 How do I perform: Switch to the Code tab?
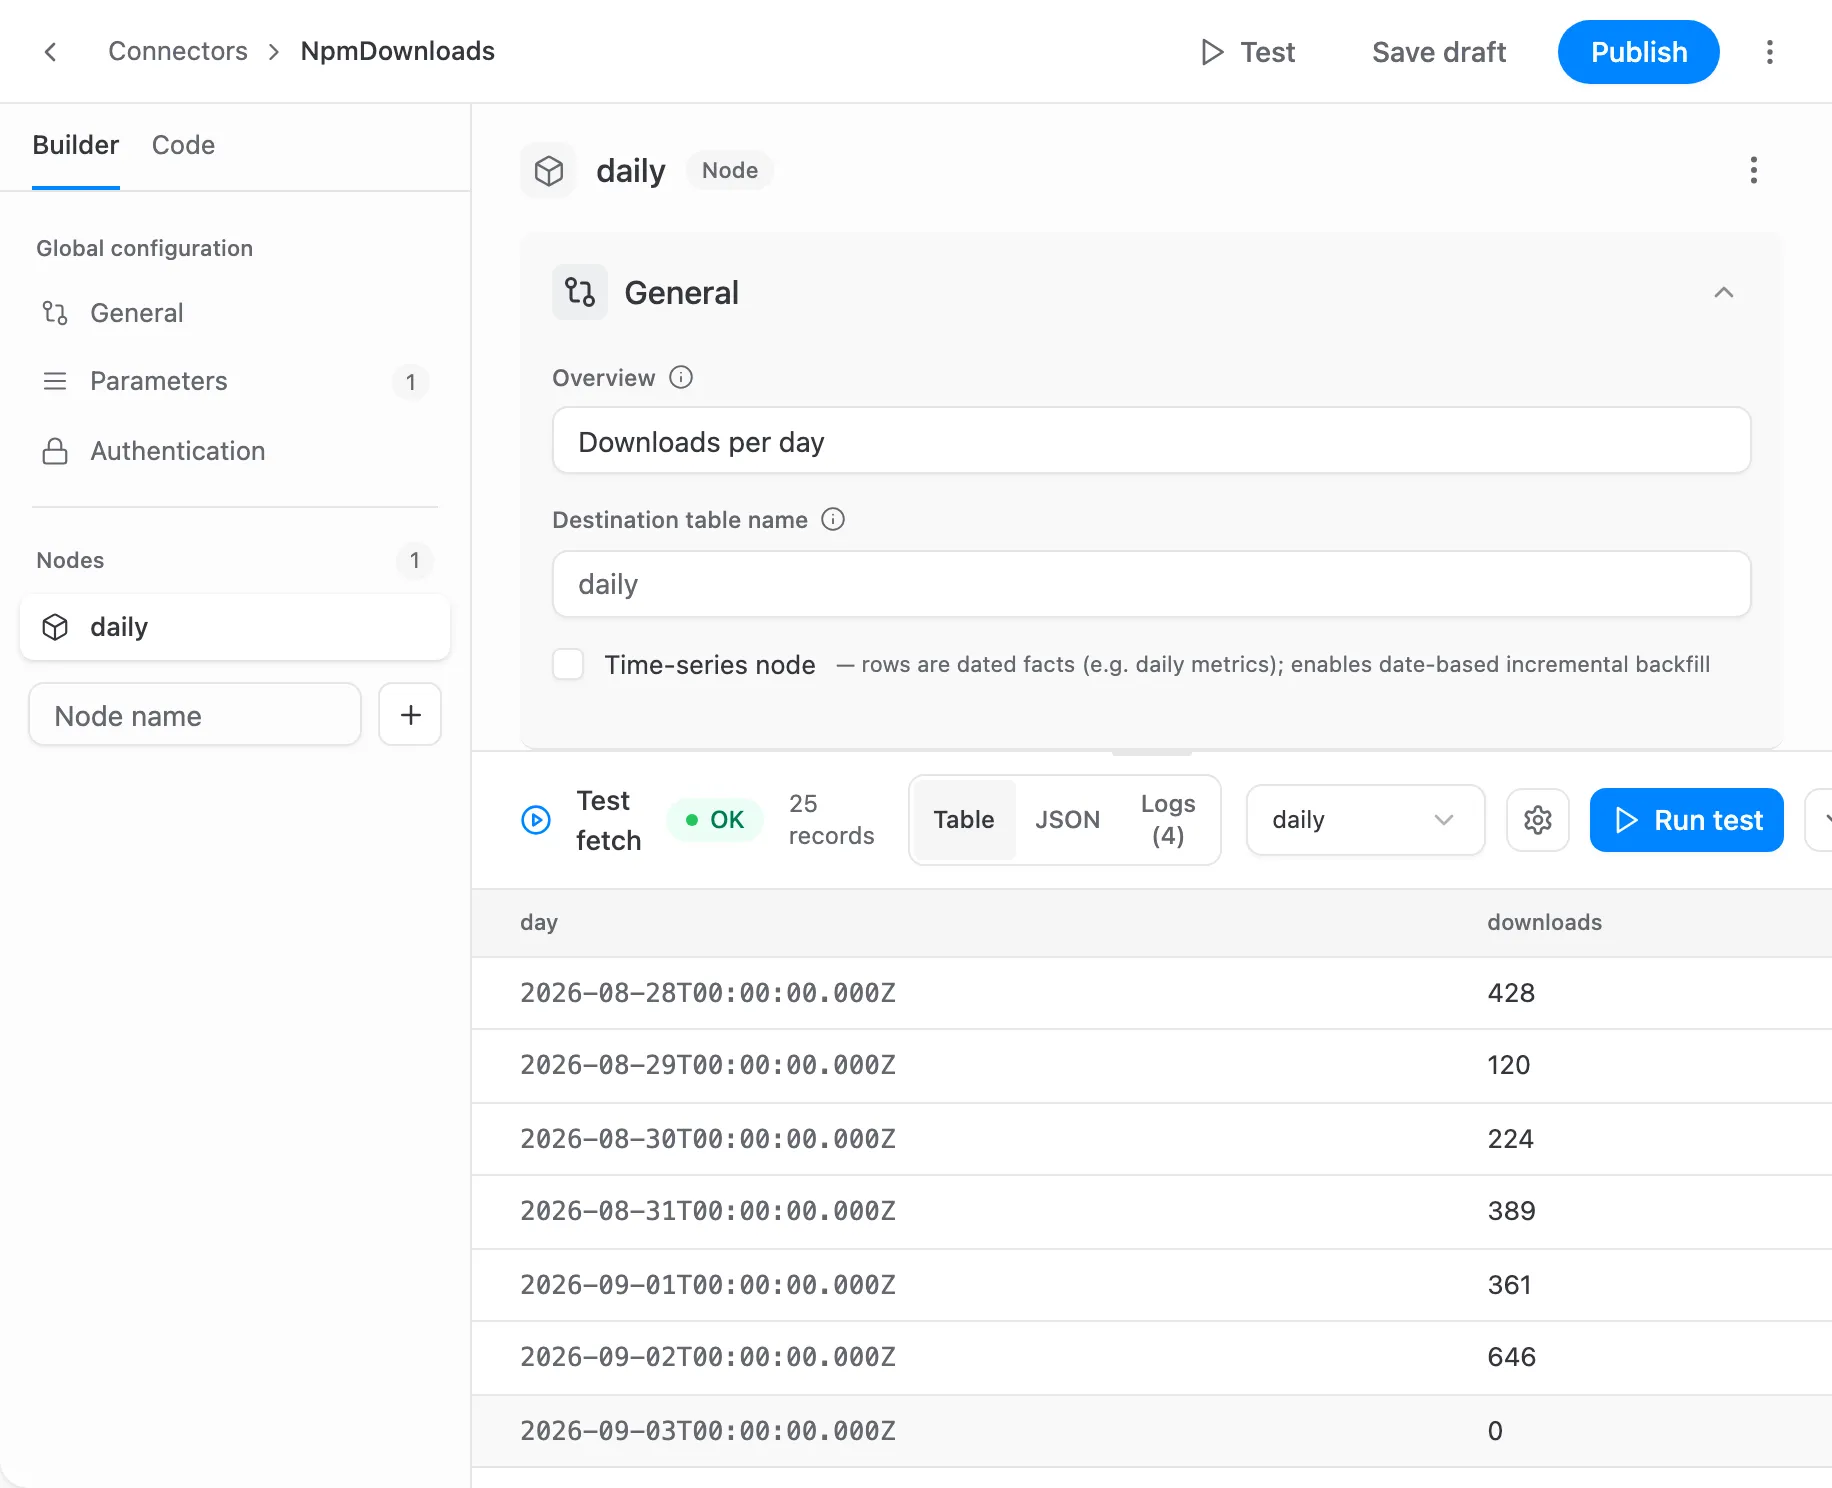[x=183, y=145]
